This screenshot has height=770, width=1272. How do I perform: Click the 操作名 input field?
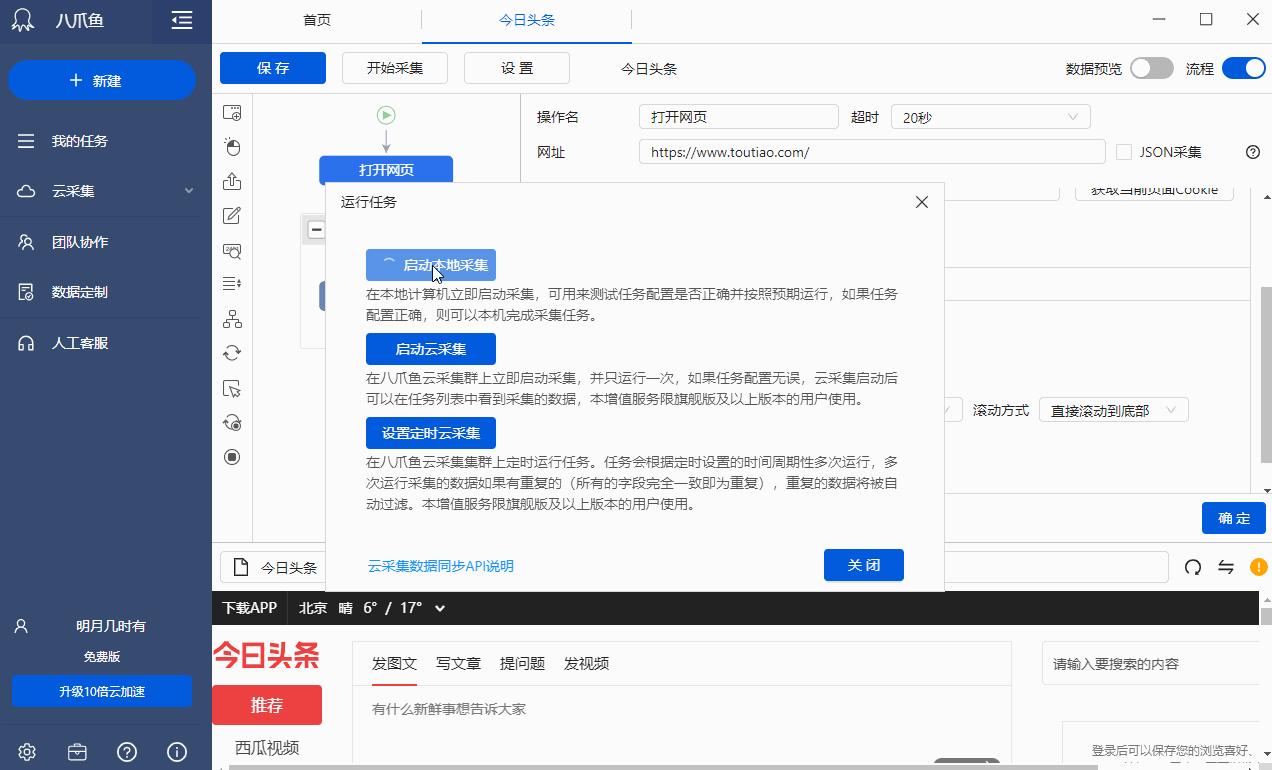[x=739, y=117]
